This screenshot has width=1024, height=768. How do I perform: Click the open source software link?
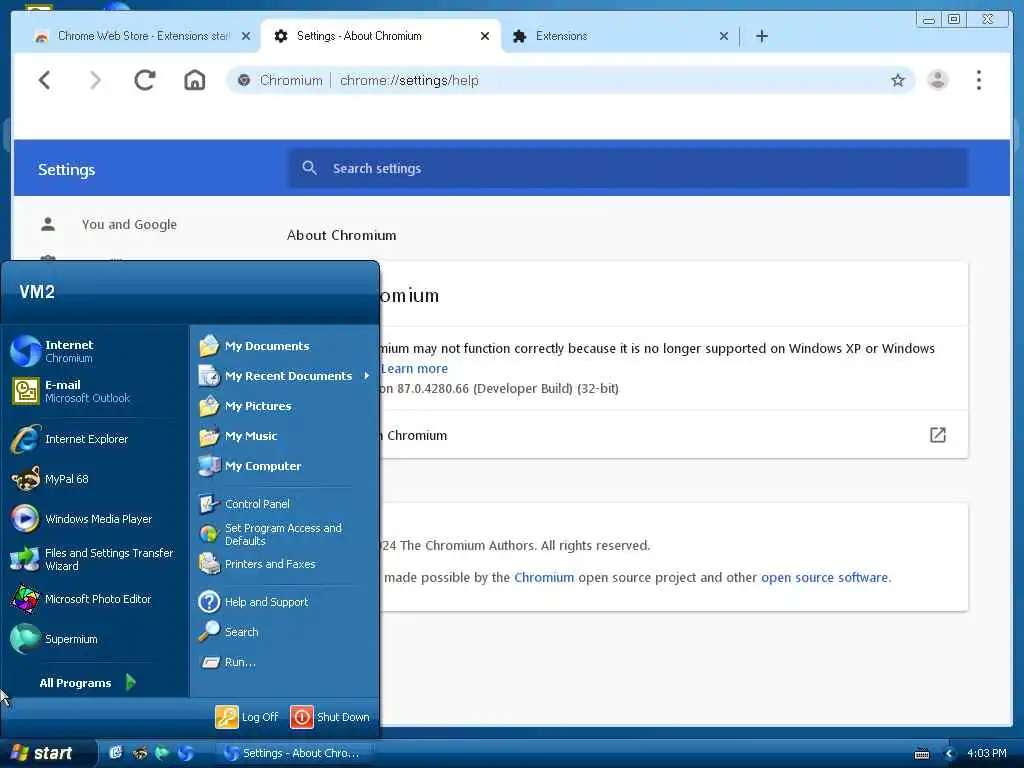pyautogui.click(x=825, y=577)
